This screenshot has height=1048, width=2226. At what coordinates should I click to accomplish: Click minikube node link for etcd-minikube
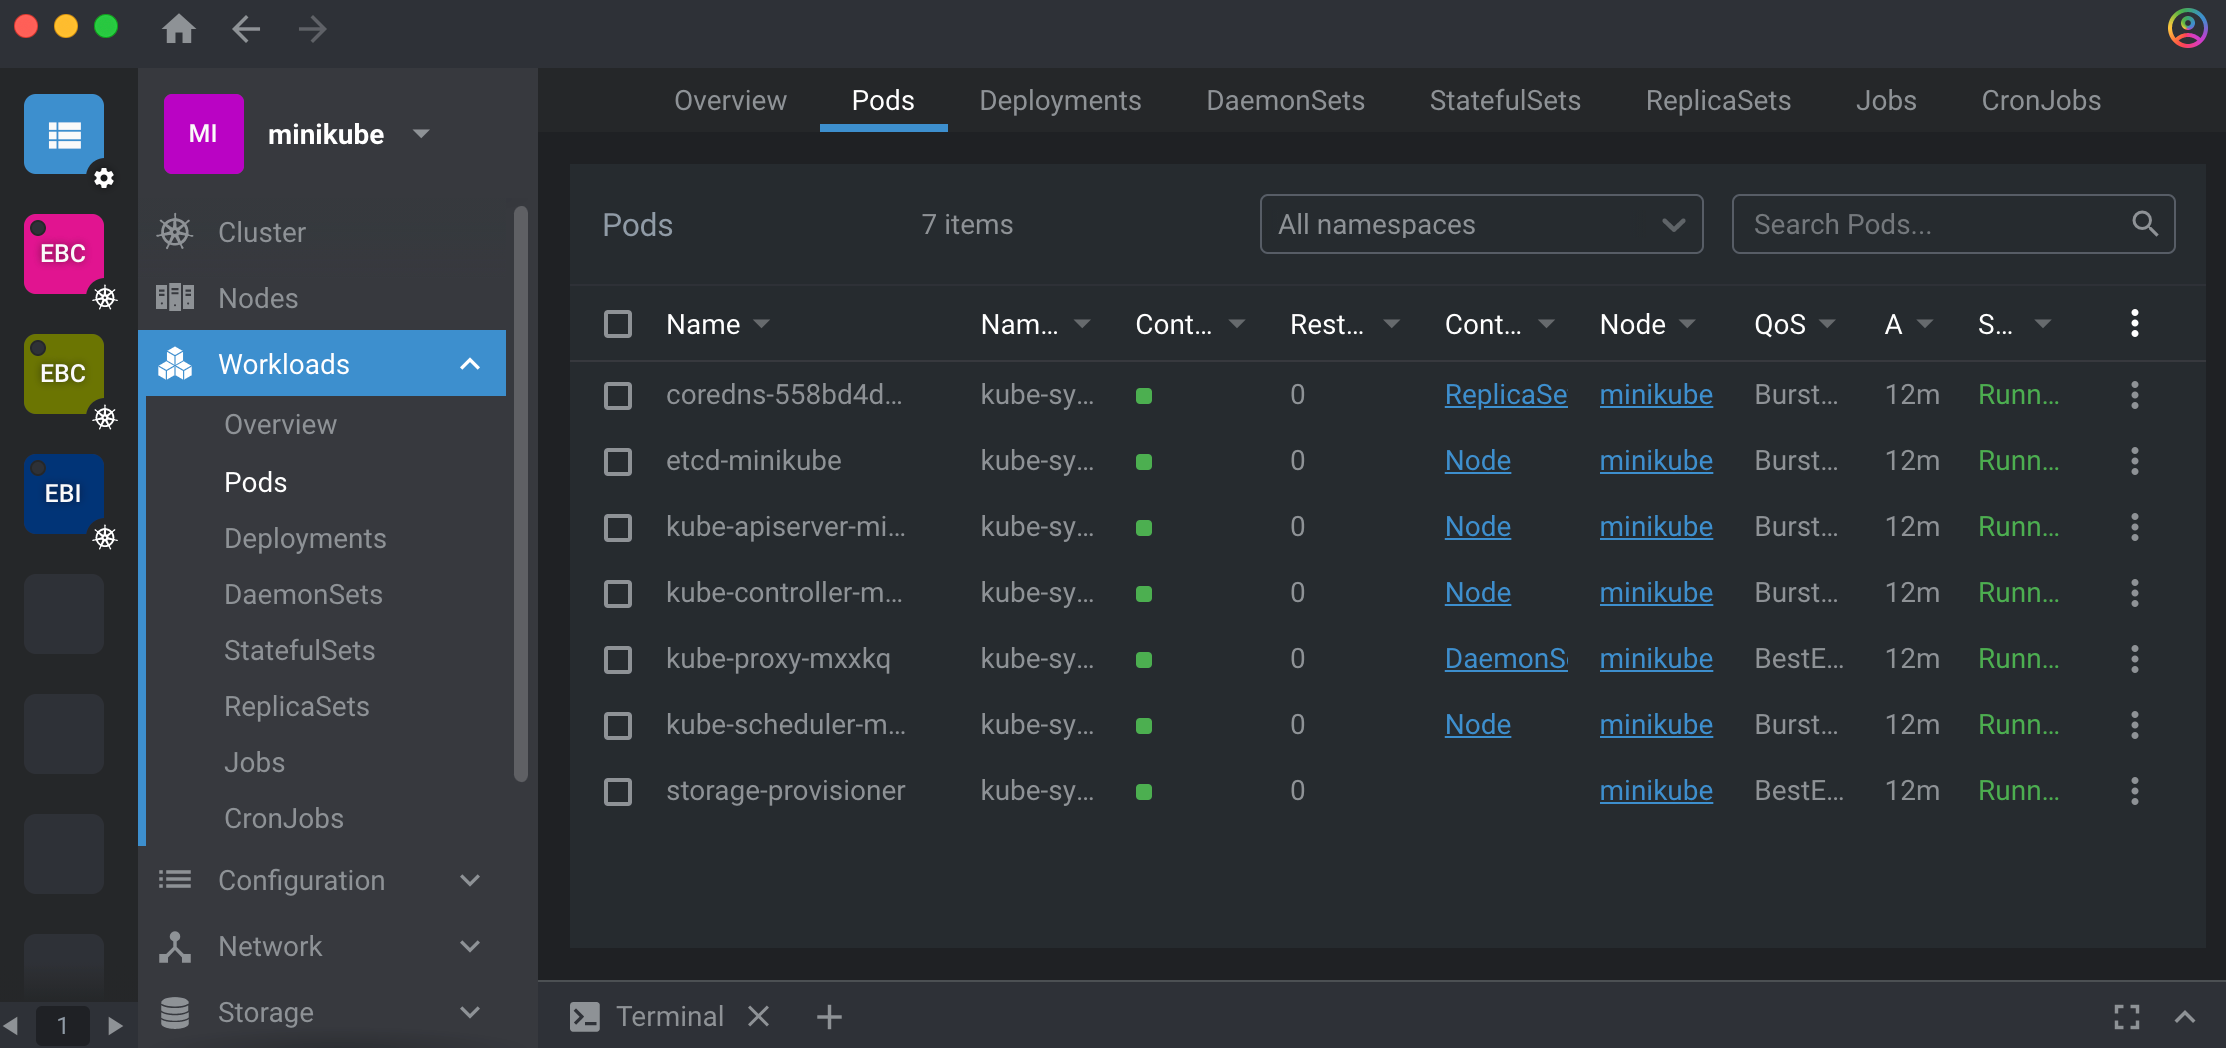pyautogui.click(x=1655, y=461)
